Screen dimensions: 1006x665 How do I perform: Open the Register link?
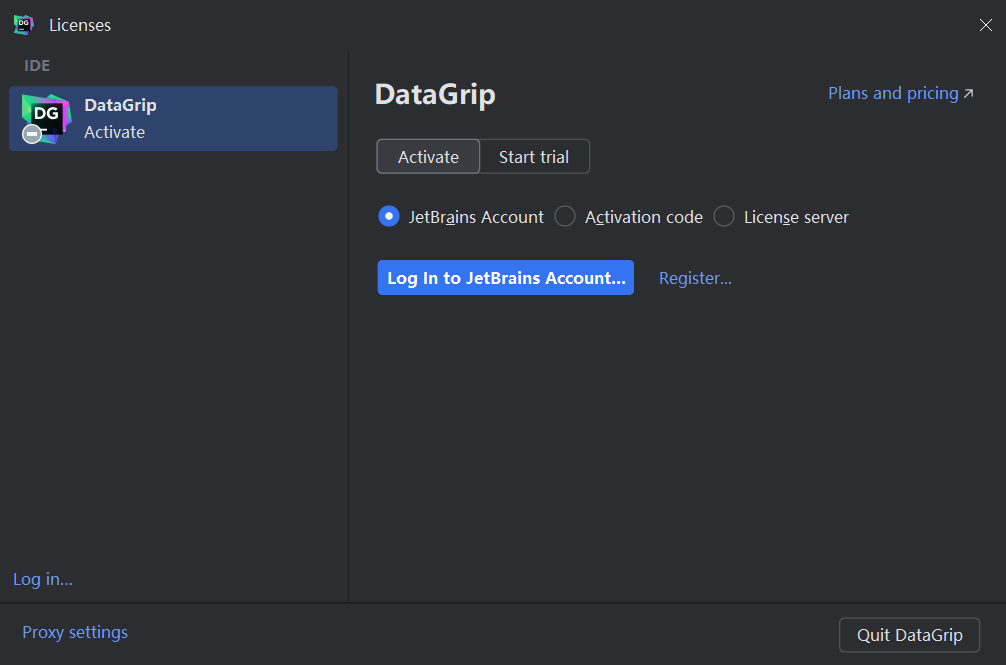click(x=695, y=278)
